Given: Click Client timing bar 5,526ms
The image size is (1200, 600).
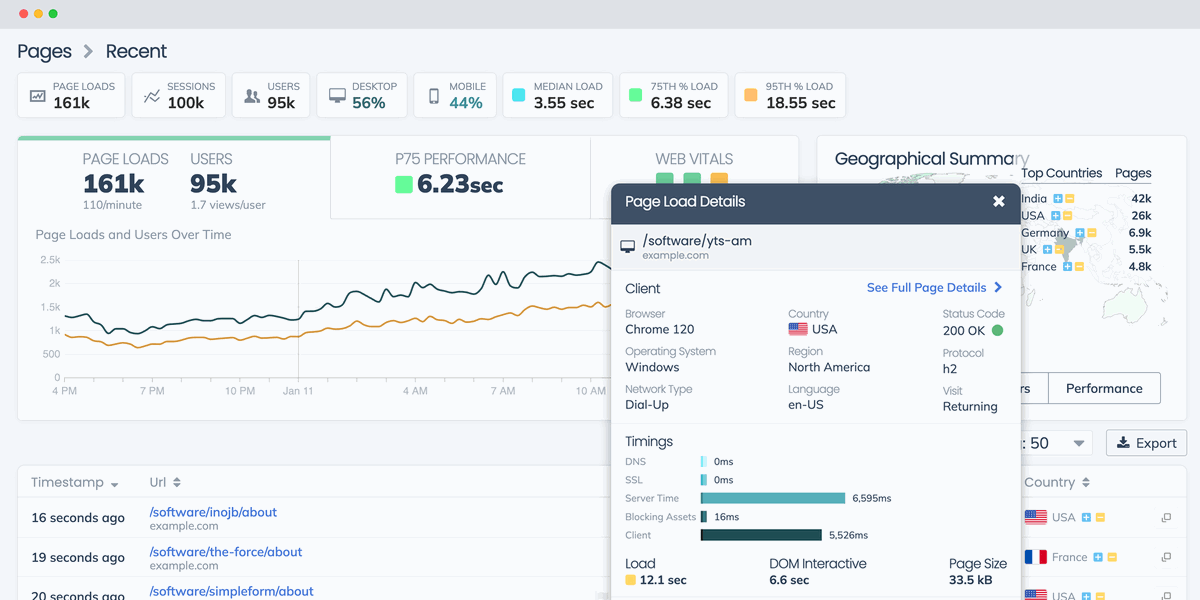Looking at the screenshot, I should point(761,535).
